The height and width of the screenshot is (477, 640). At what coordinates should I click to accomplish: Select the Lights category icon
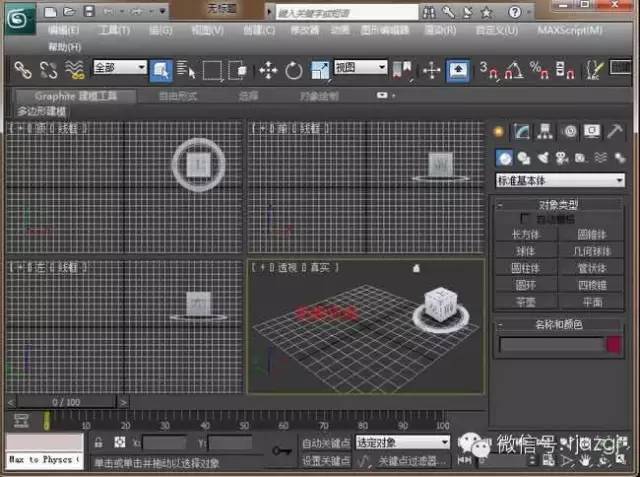[x=543, y=158]
